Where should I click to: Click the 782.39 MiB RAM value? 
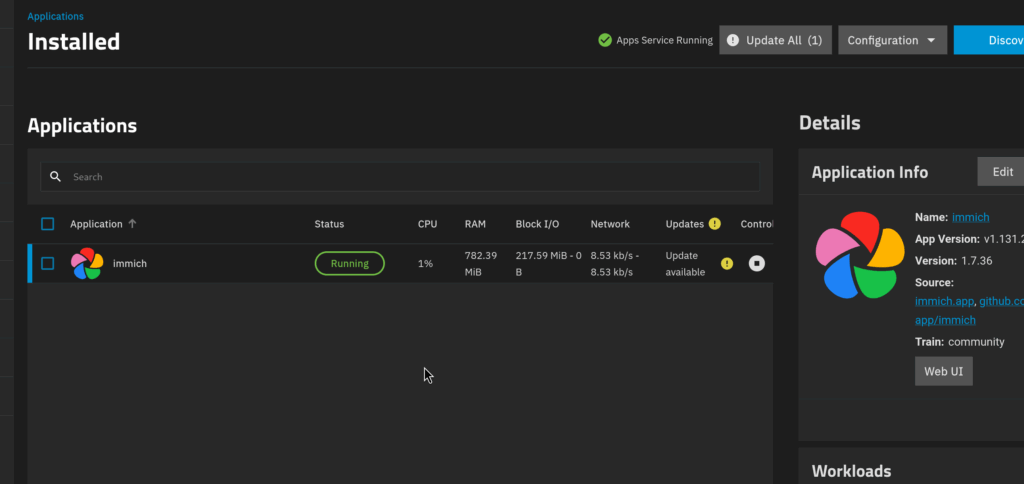pyautogui.click(x=479, y=263)
